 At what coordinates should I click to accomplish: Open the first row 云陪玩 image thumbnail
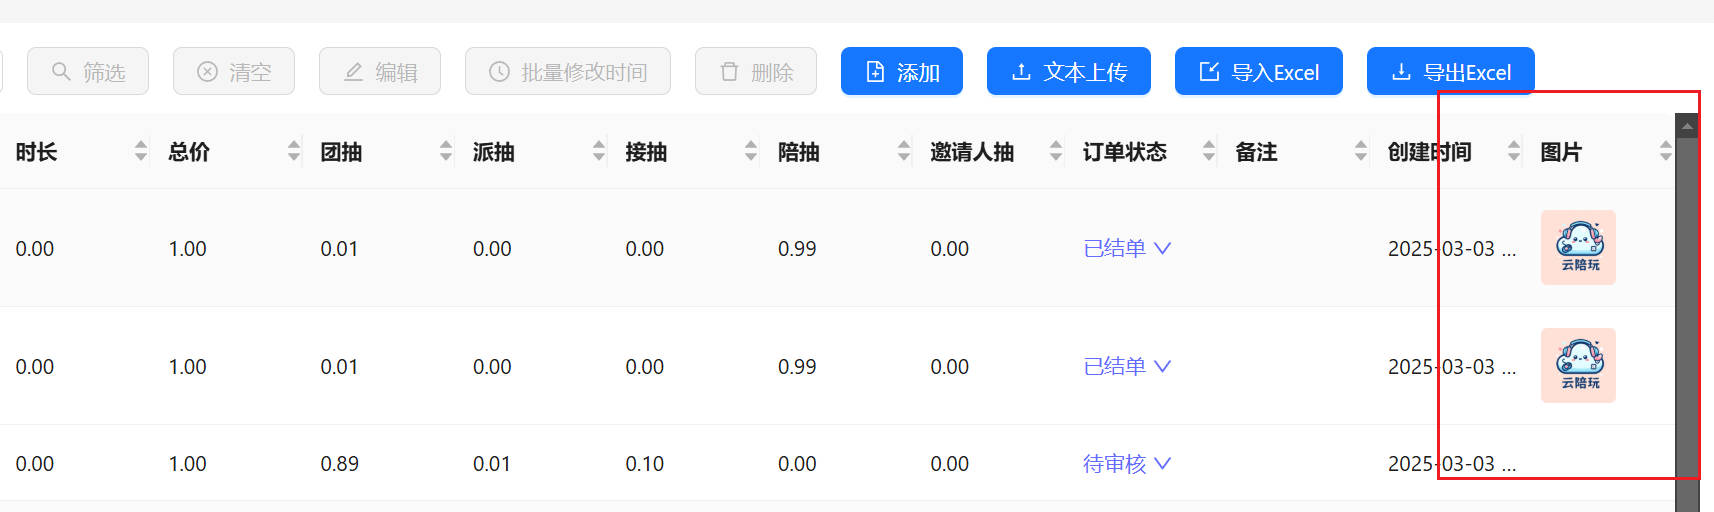tap(1578, 247)
